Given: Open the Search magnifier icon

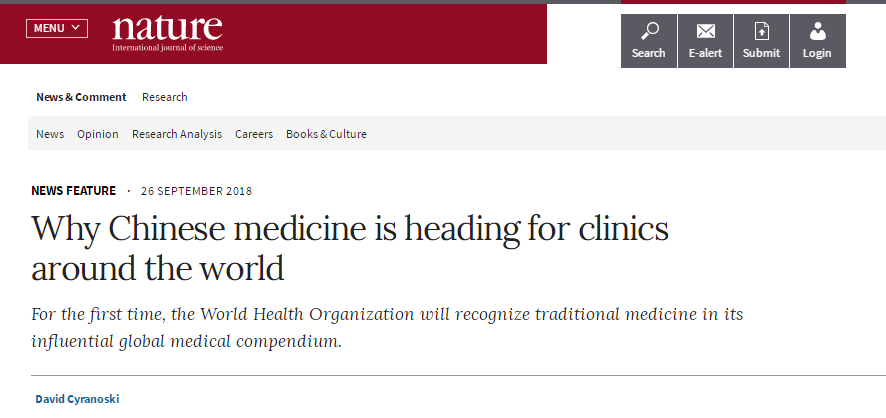Looking at the screenshot, I should tap(649, 31).
